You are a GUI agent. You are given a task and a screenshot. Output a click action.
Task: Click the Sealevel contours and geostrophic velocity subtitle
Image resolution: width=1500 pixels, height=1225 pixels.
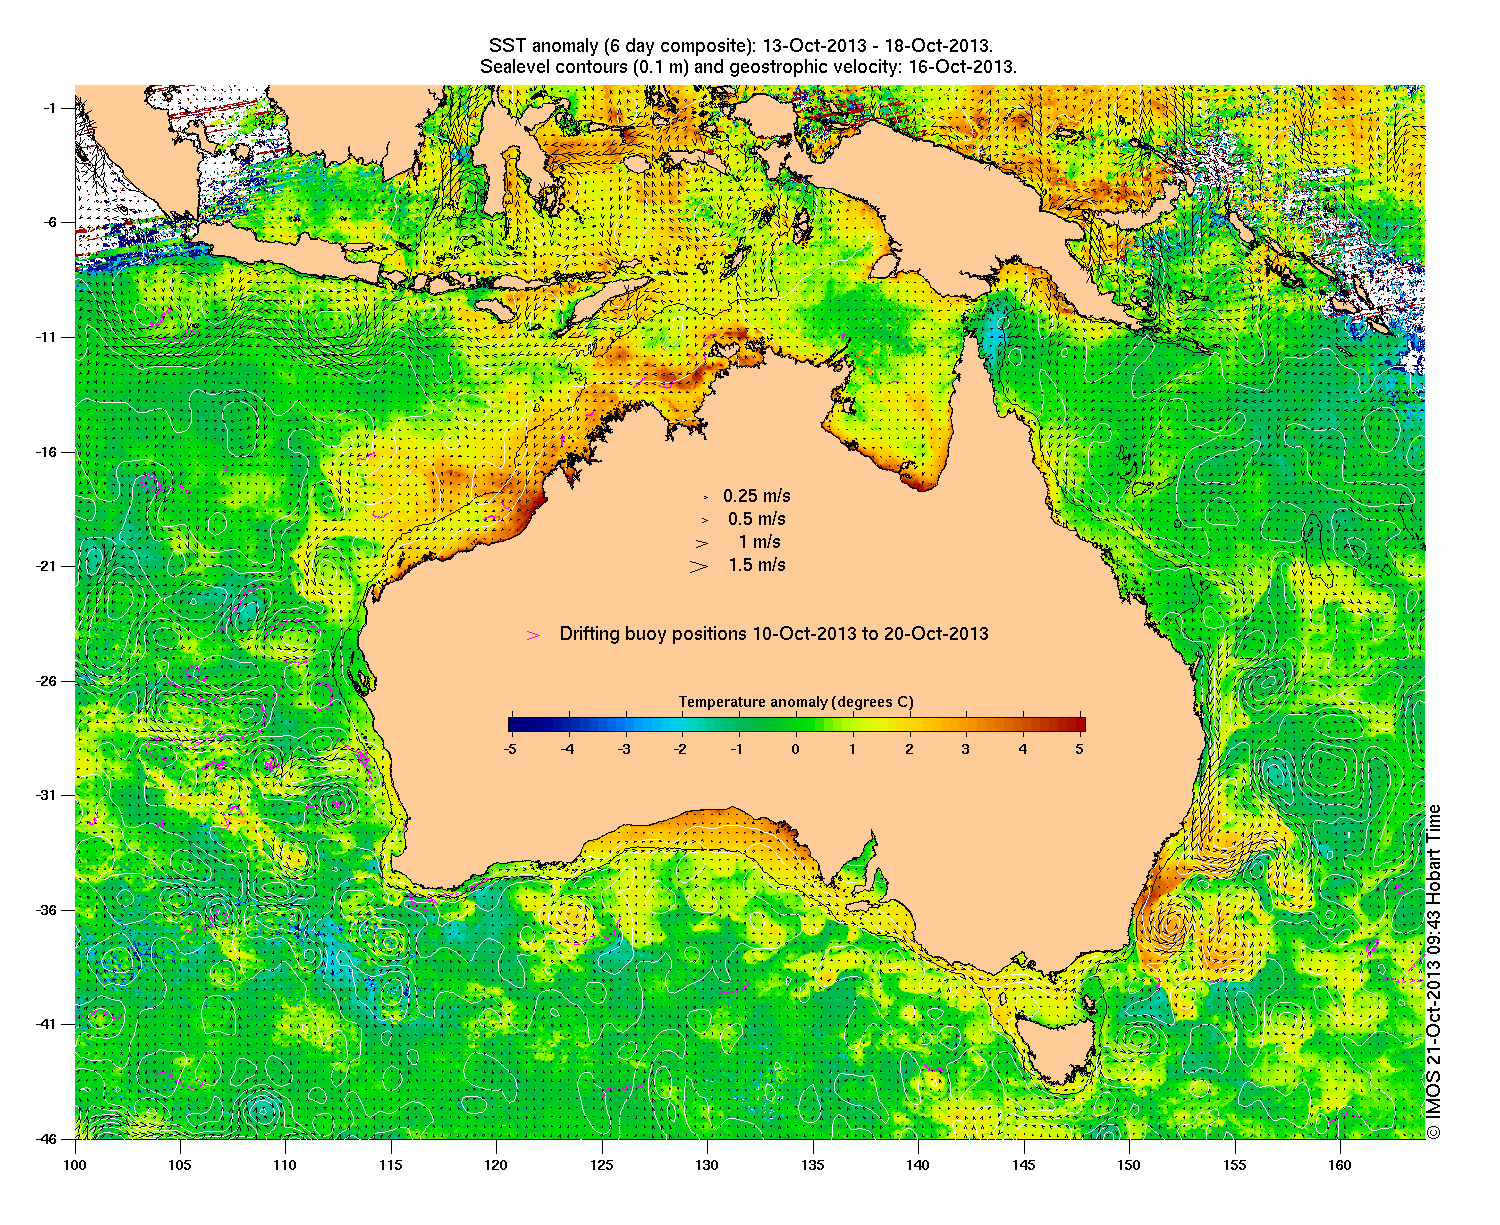click(748, 67)
